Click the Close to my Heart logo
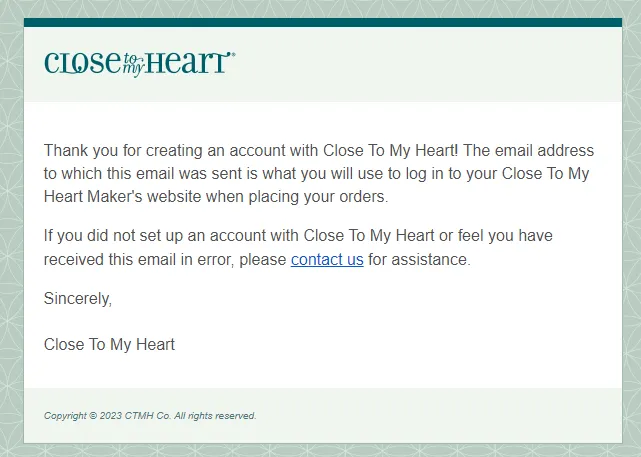This screenshot has height=457, width=641. pos(140,64)
